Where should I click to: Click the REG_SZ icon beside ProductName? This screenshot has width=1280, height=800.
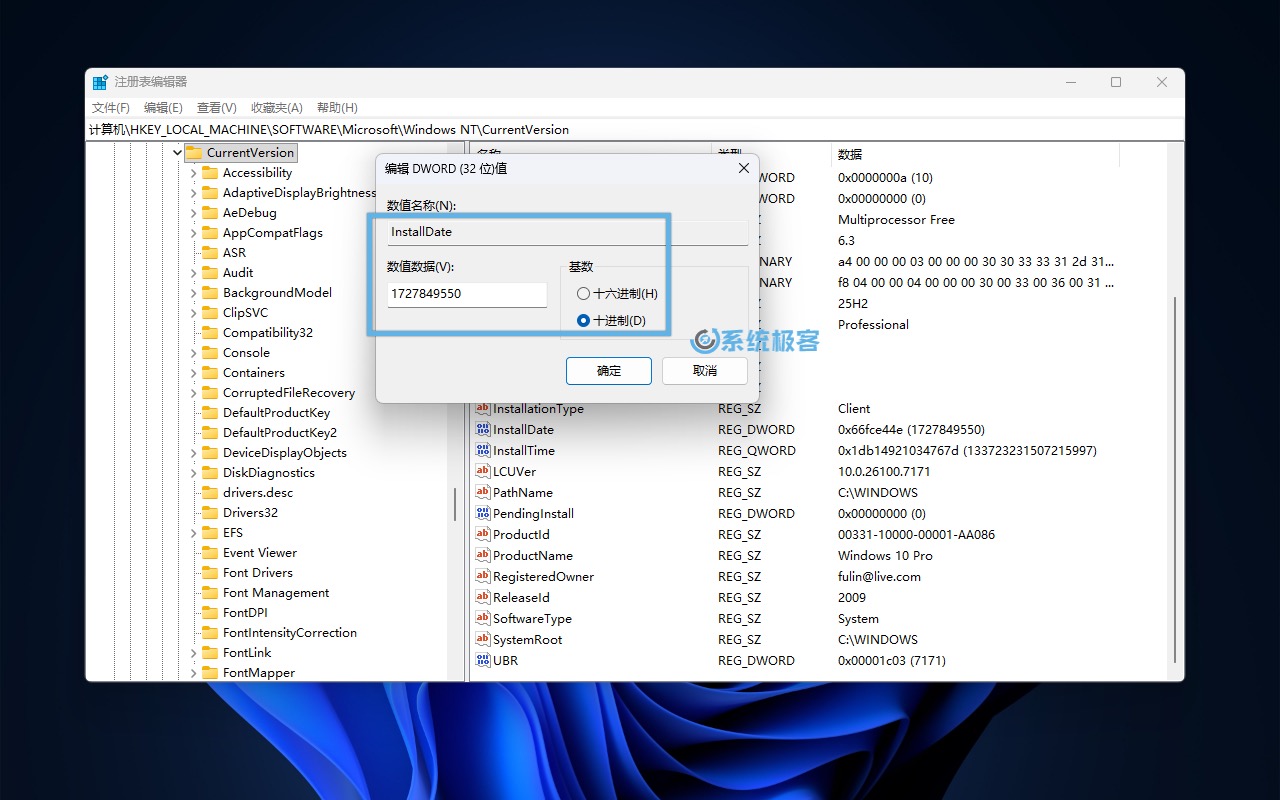click(481, 555)
